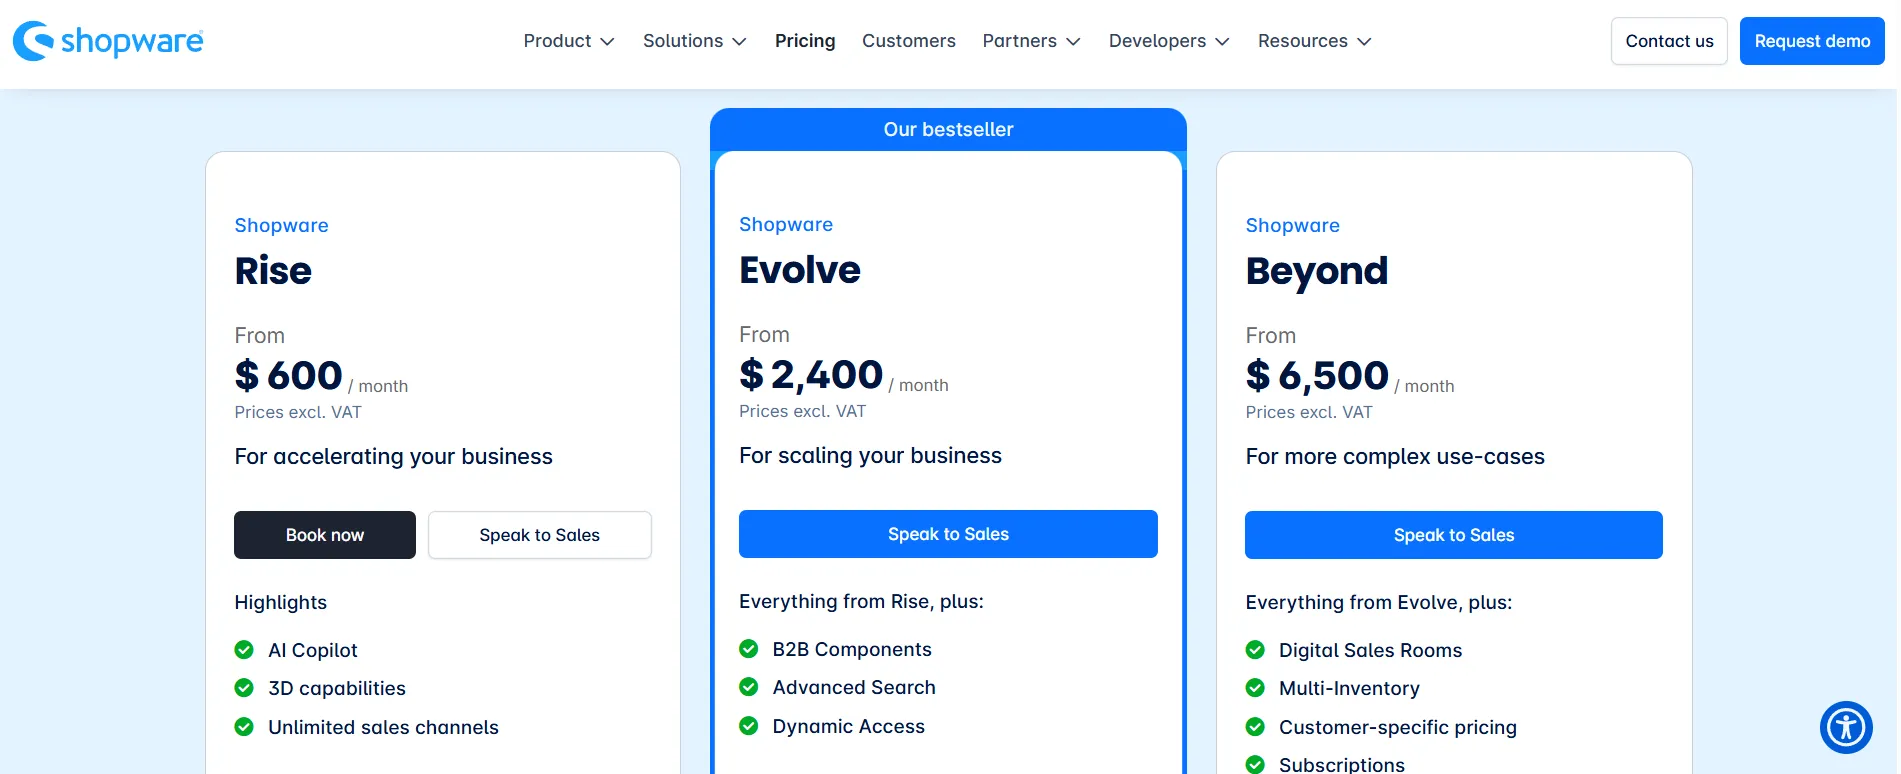The width and height of the screenshot is (1901, 774).
Task: Click the Rise plan heading
Action: (273, 271)
